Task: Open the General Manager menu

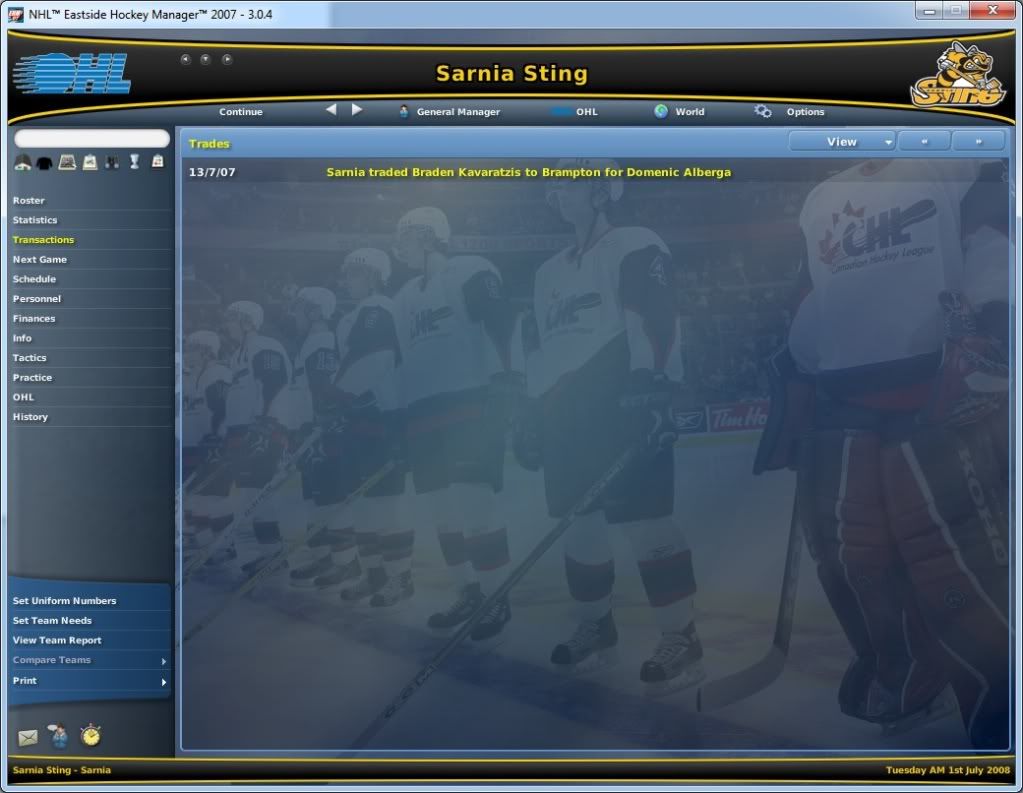Action: (458, 112)
